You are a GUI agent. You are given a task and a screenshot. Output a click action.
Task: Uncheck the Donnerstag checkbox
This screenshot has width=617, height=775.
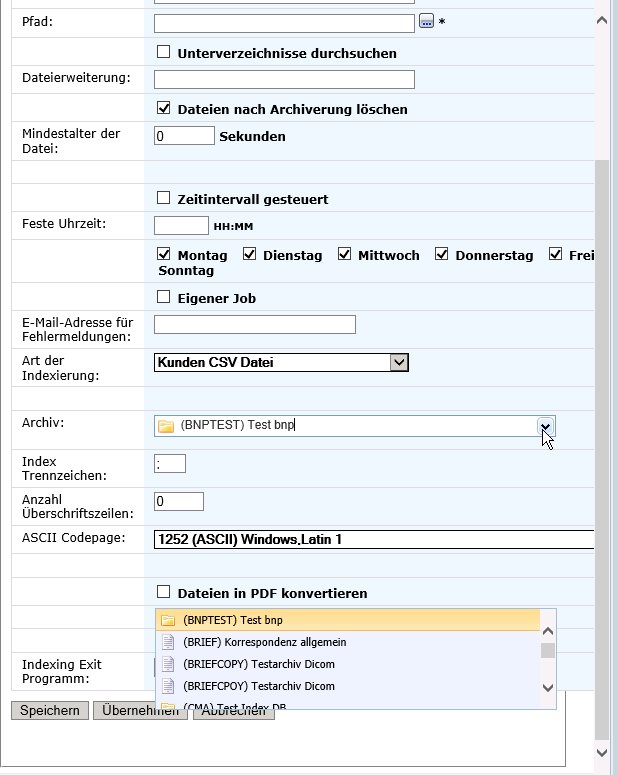coord(441,254)
